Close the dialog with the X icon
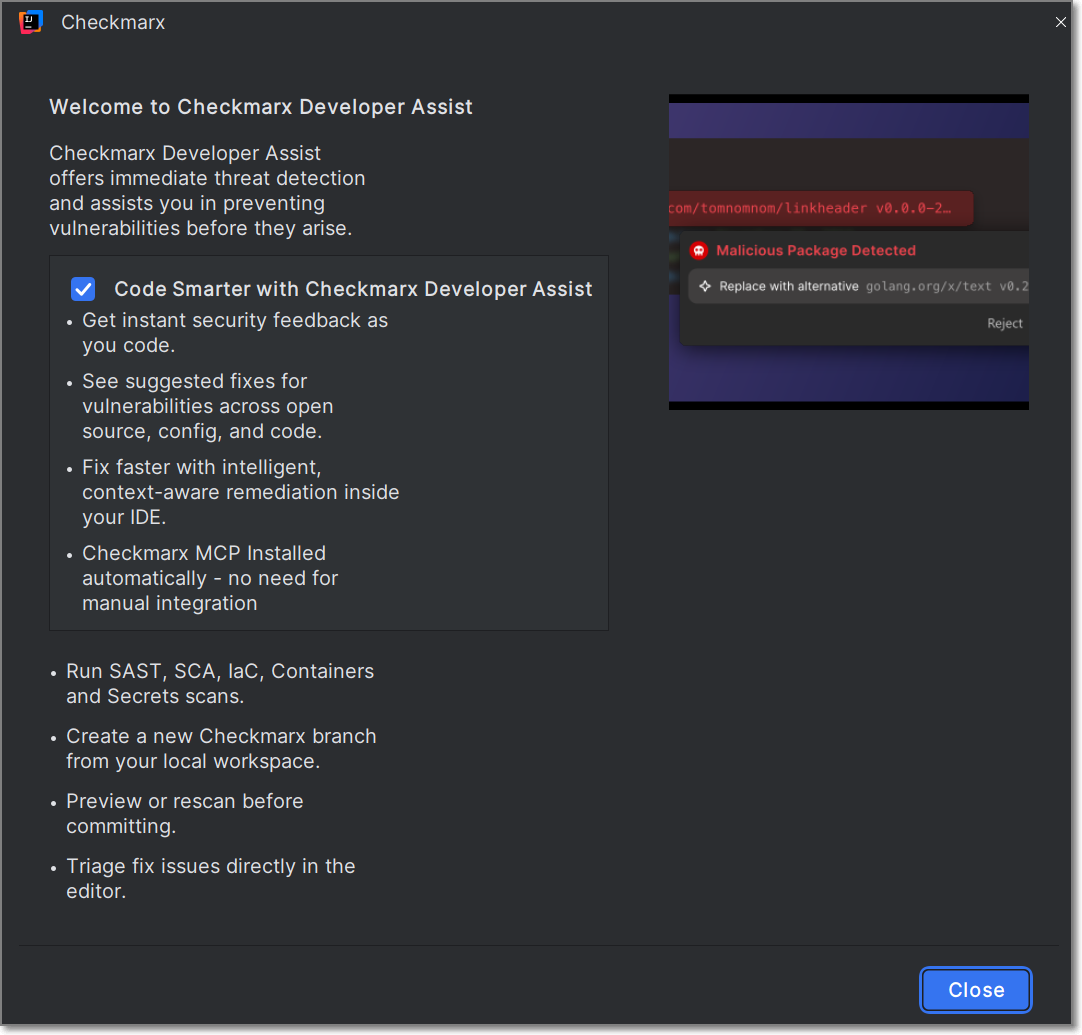Viewport: 1082px width, 1035px height. (1061, 22)
